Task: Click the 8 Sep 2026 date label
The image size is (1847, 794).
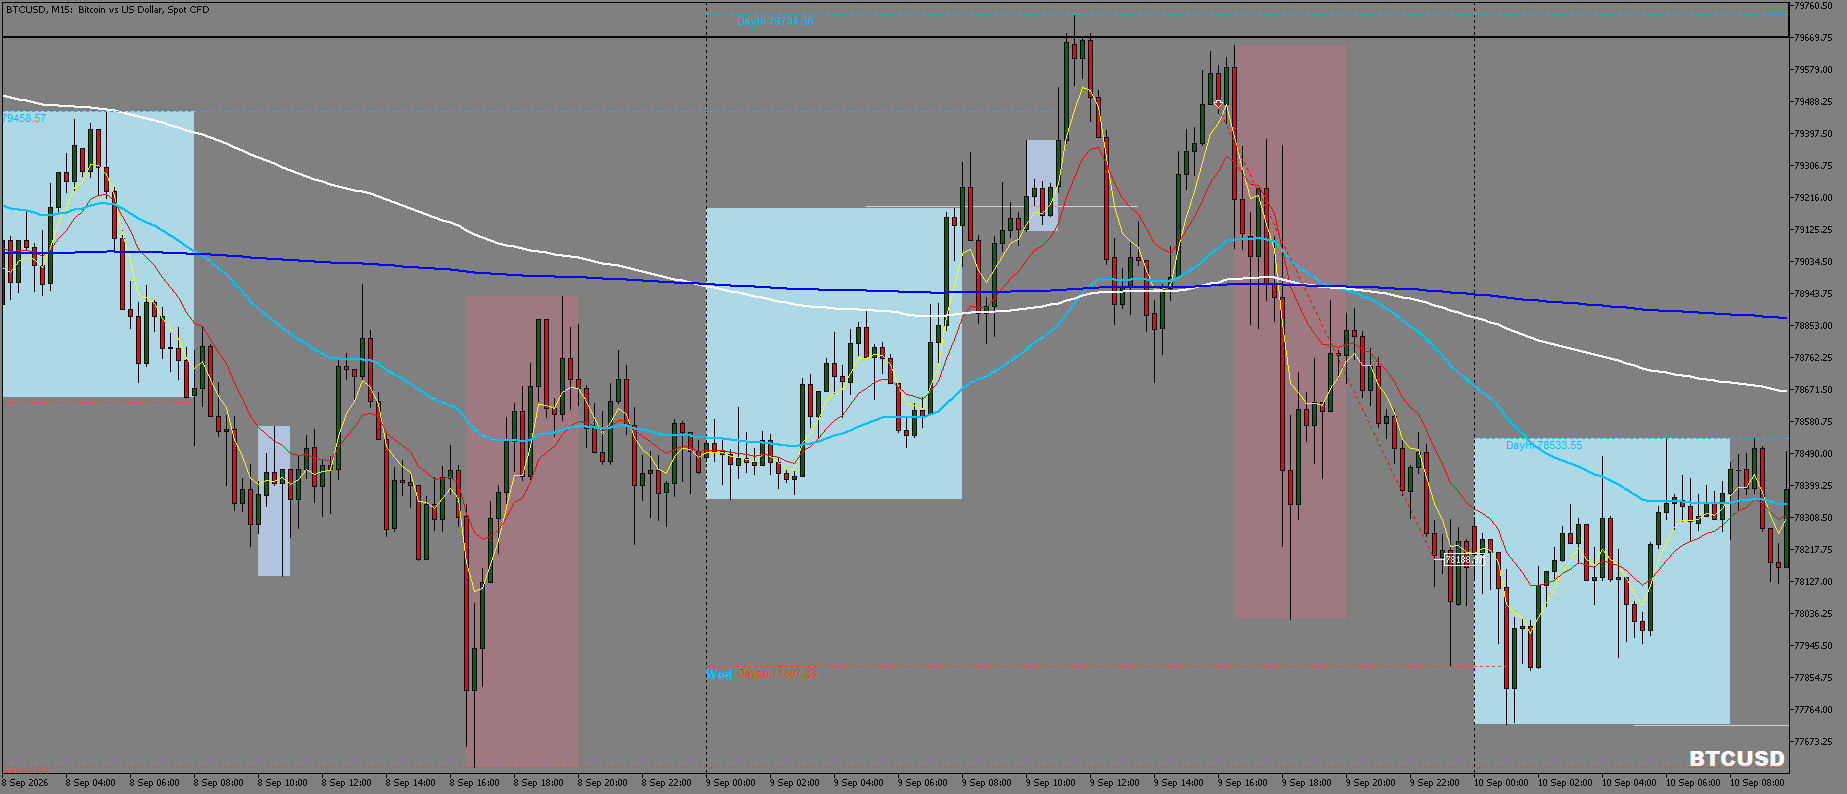Action: coord(25,783)
